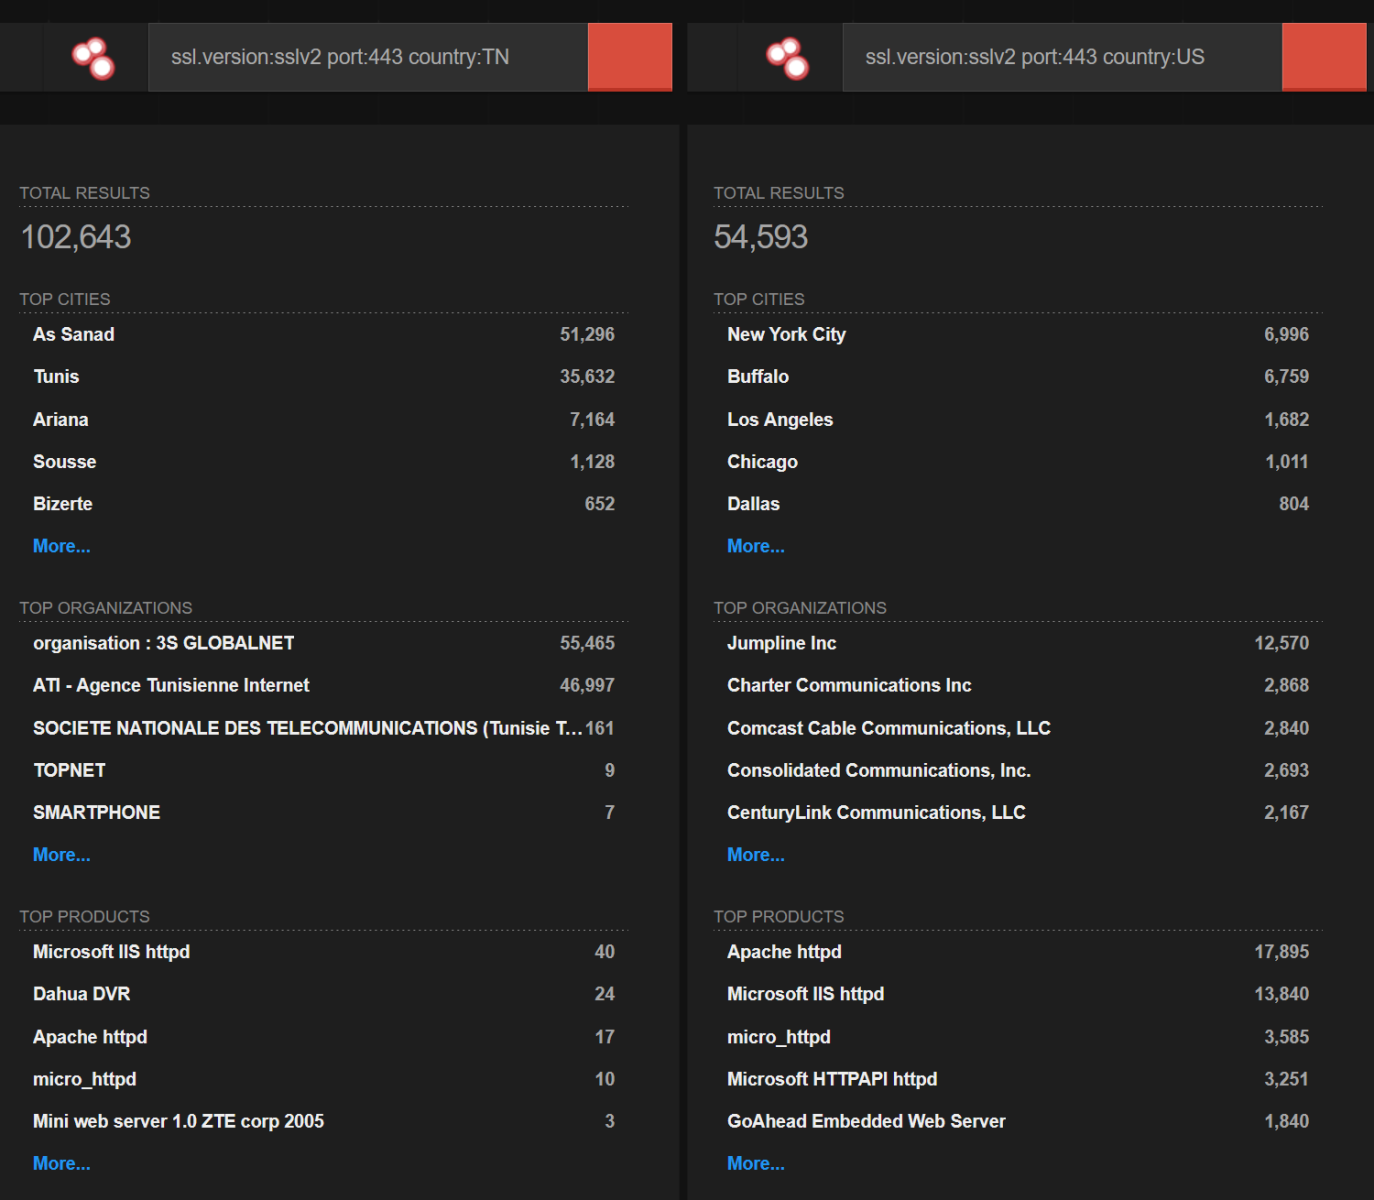Select Jumpline Inc organization
1374x1200 pixels.
tap(782, 643)
